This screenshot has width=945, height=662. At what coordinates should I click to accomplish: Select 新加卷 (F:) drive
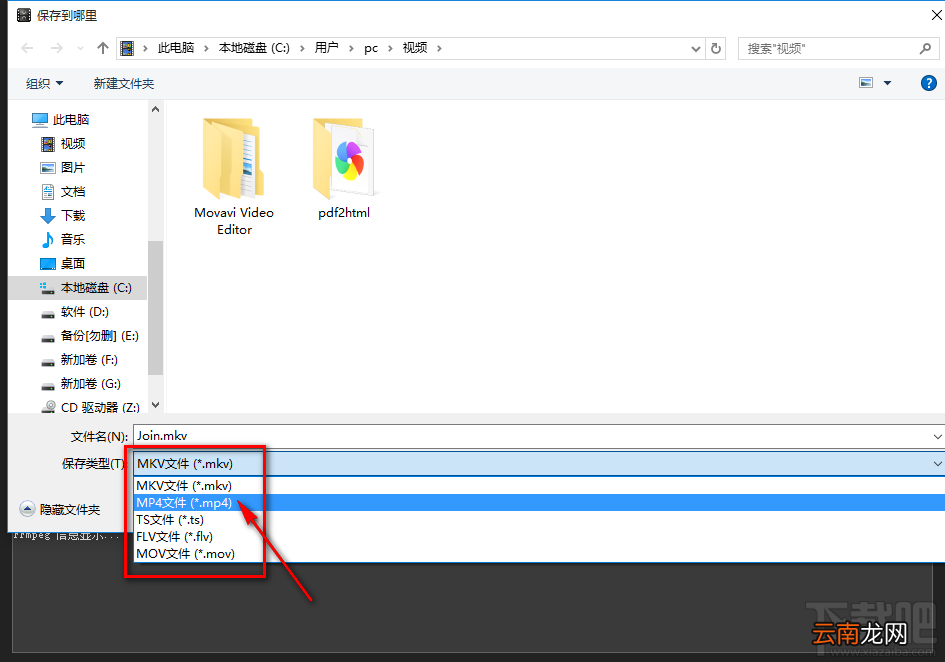point(80,360)
